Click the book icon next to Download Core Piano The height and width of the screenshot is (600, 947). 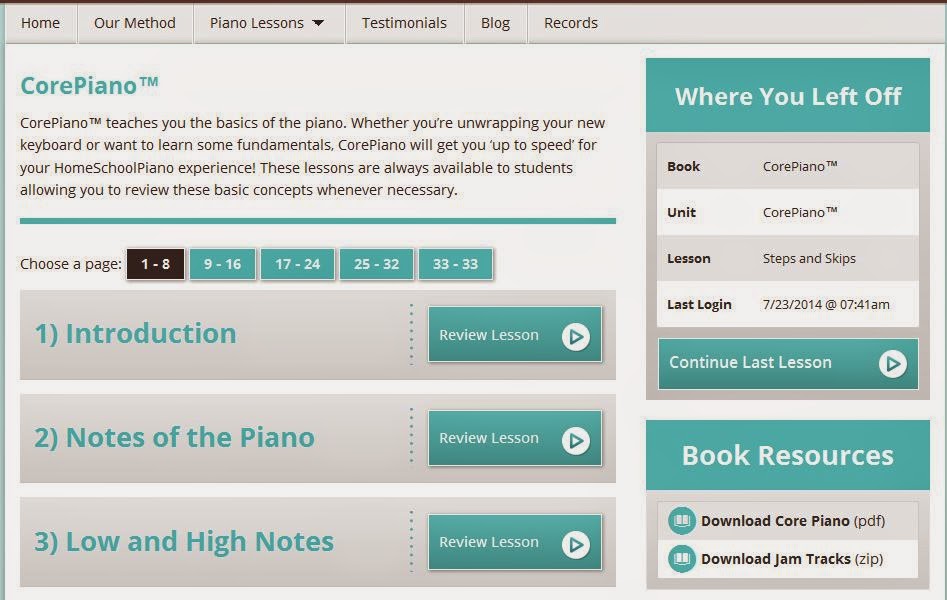point(681,520)
